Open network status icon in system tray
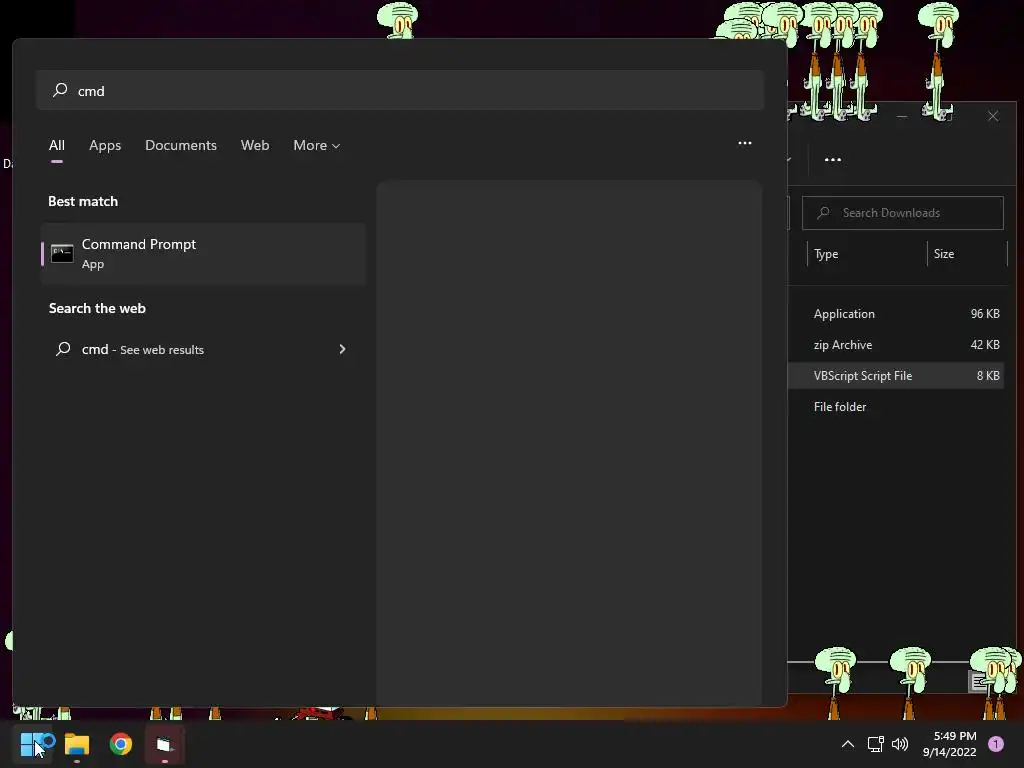 876,744
